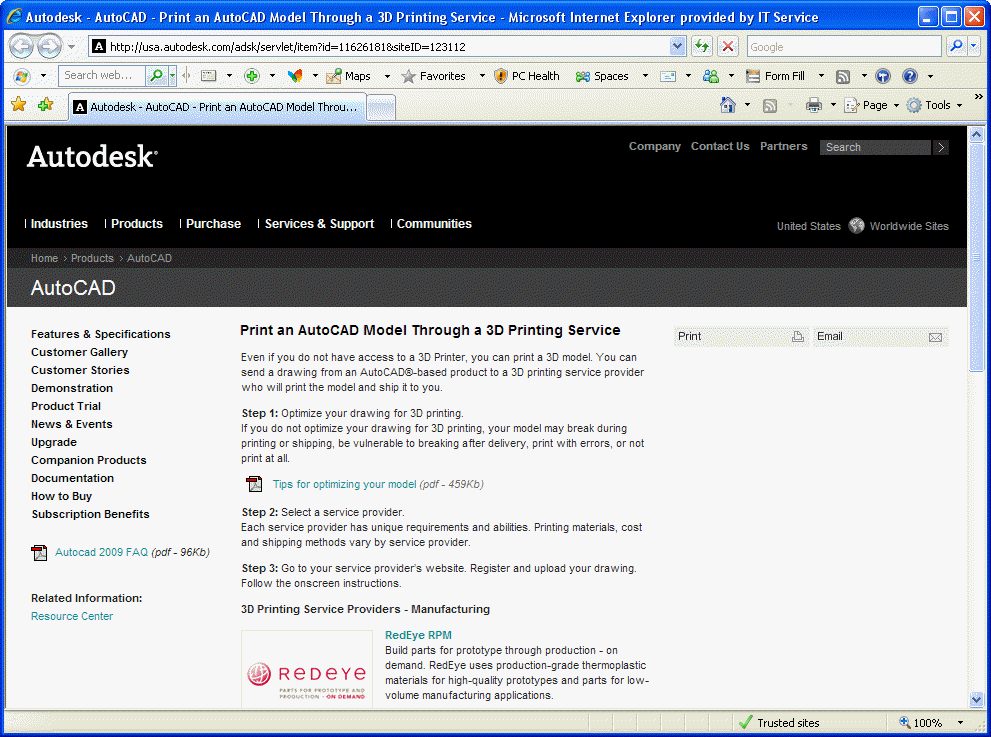Open Maps from the toolbar

click(349, 76)
